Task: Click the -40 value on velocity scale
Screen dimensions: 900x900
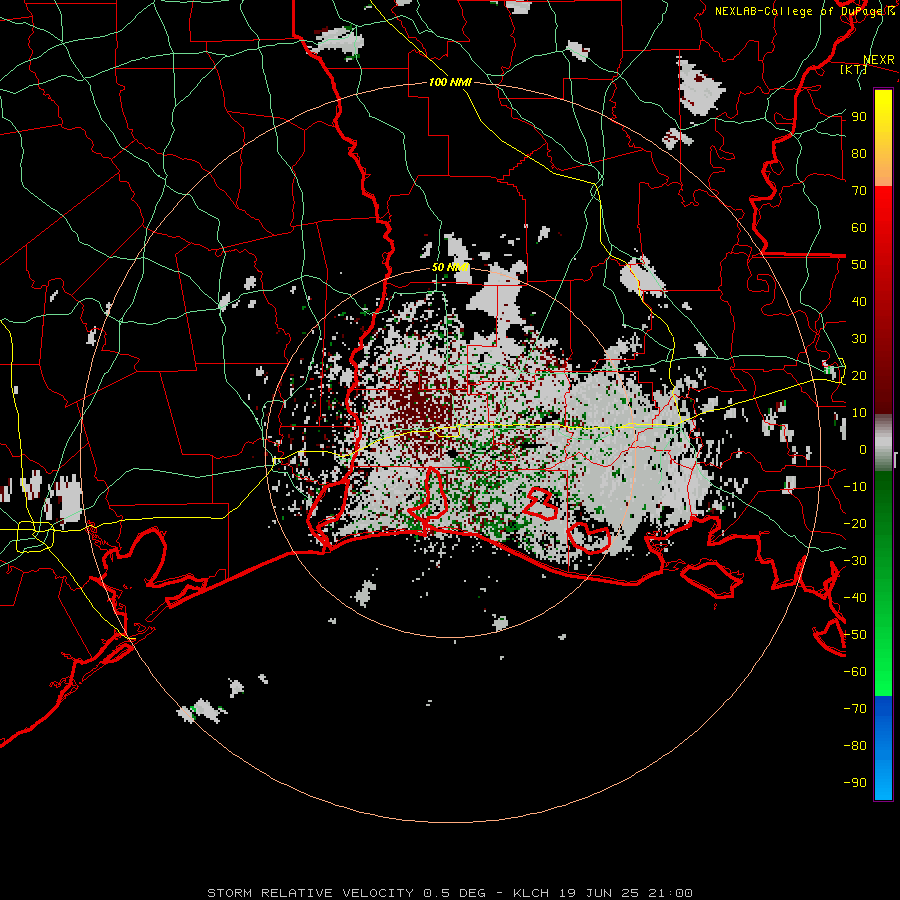Action: click(x=855, y=598)
